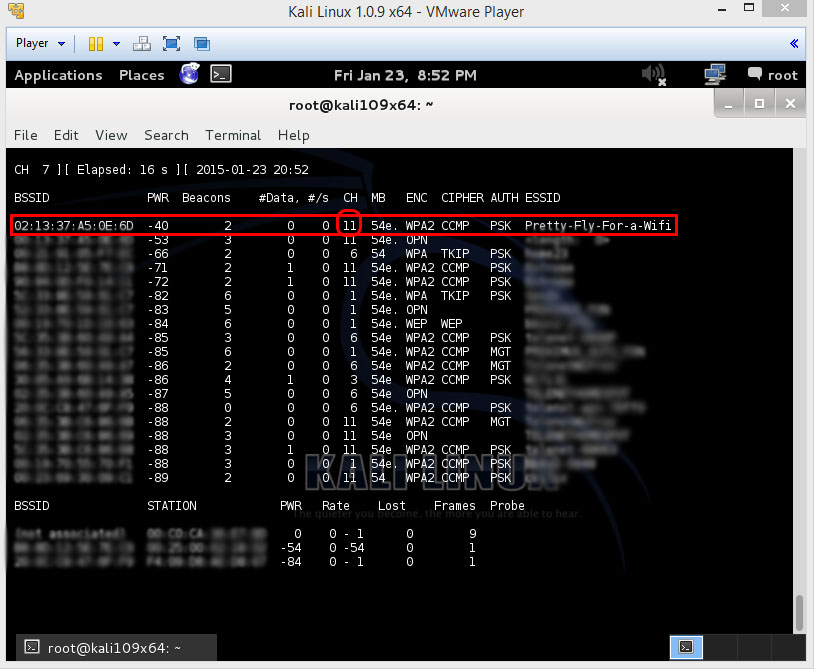Maximize the root@kali109x64 terminal window
814x669 pixels.
coord(759,104)
